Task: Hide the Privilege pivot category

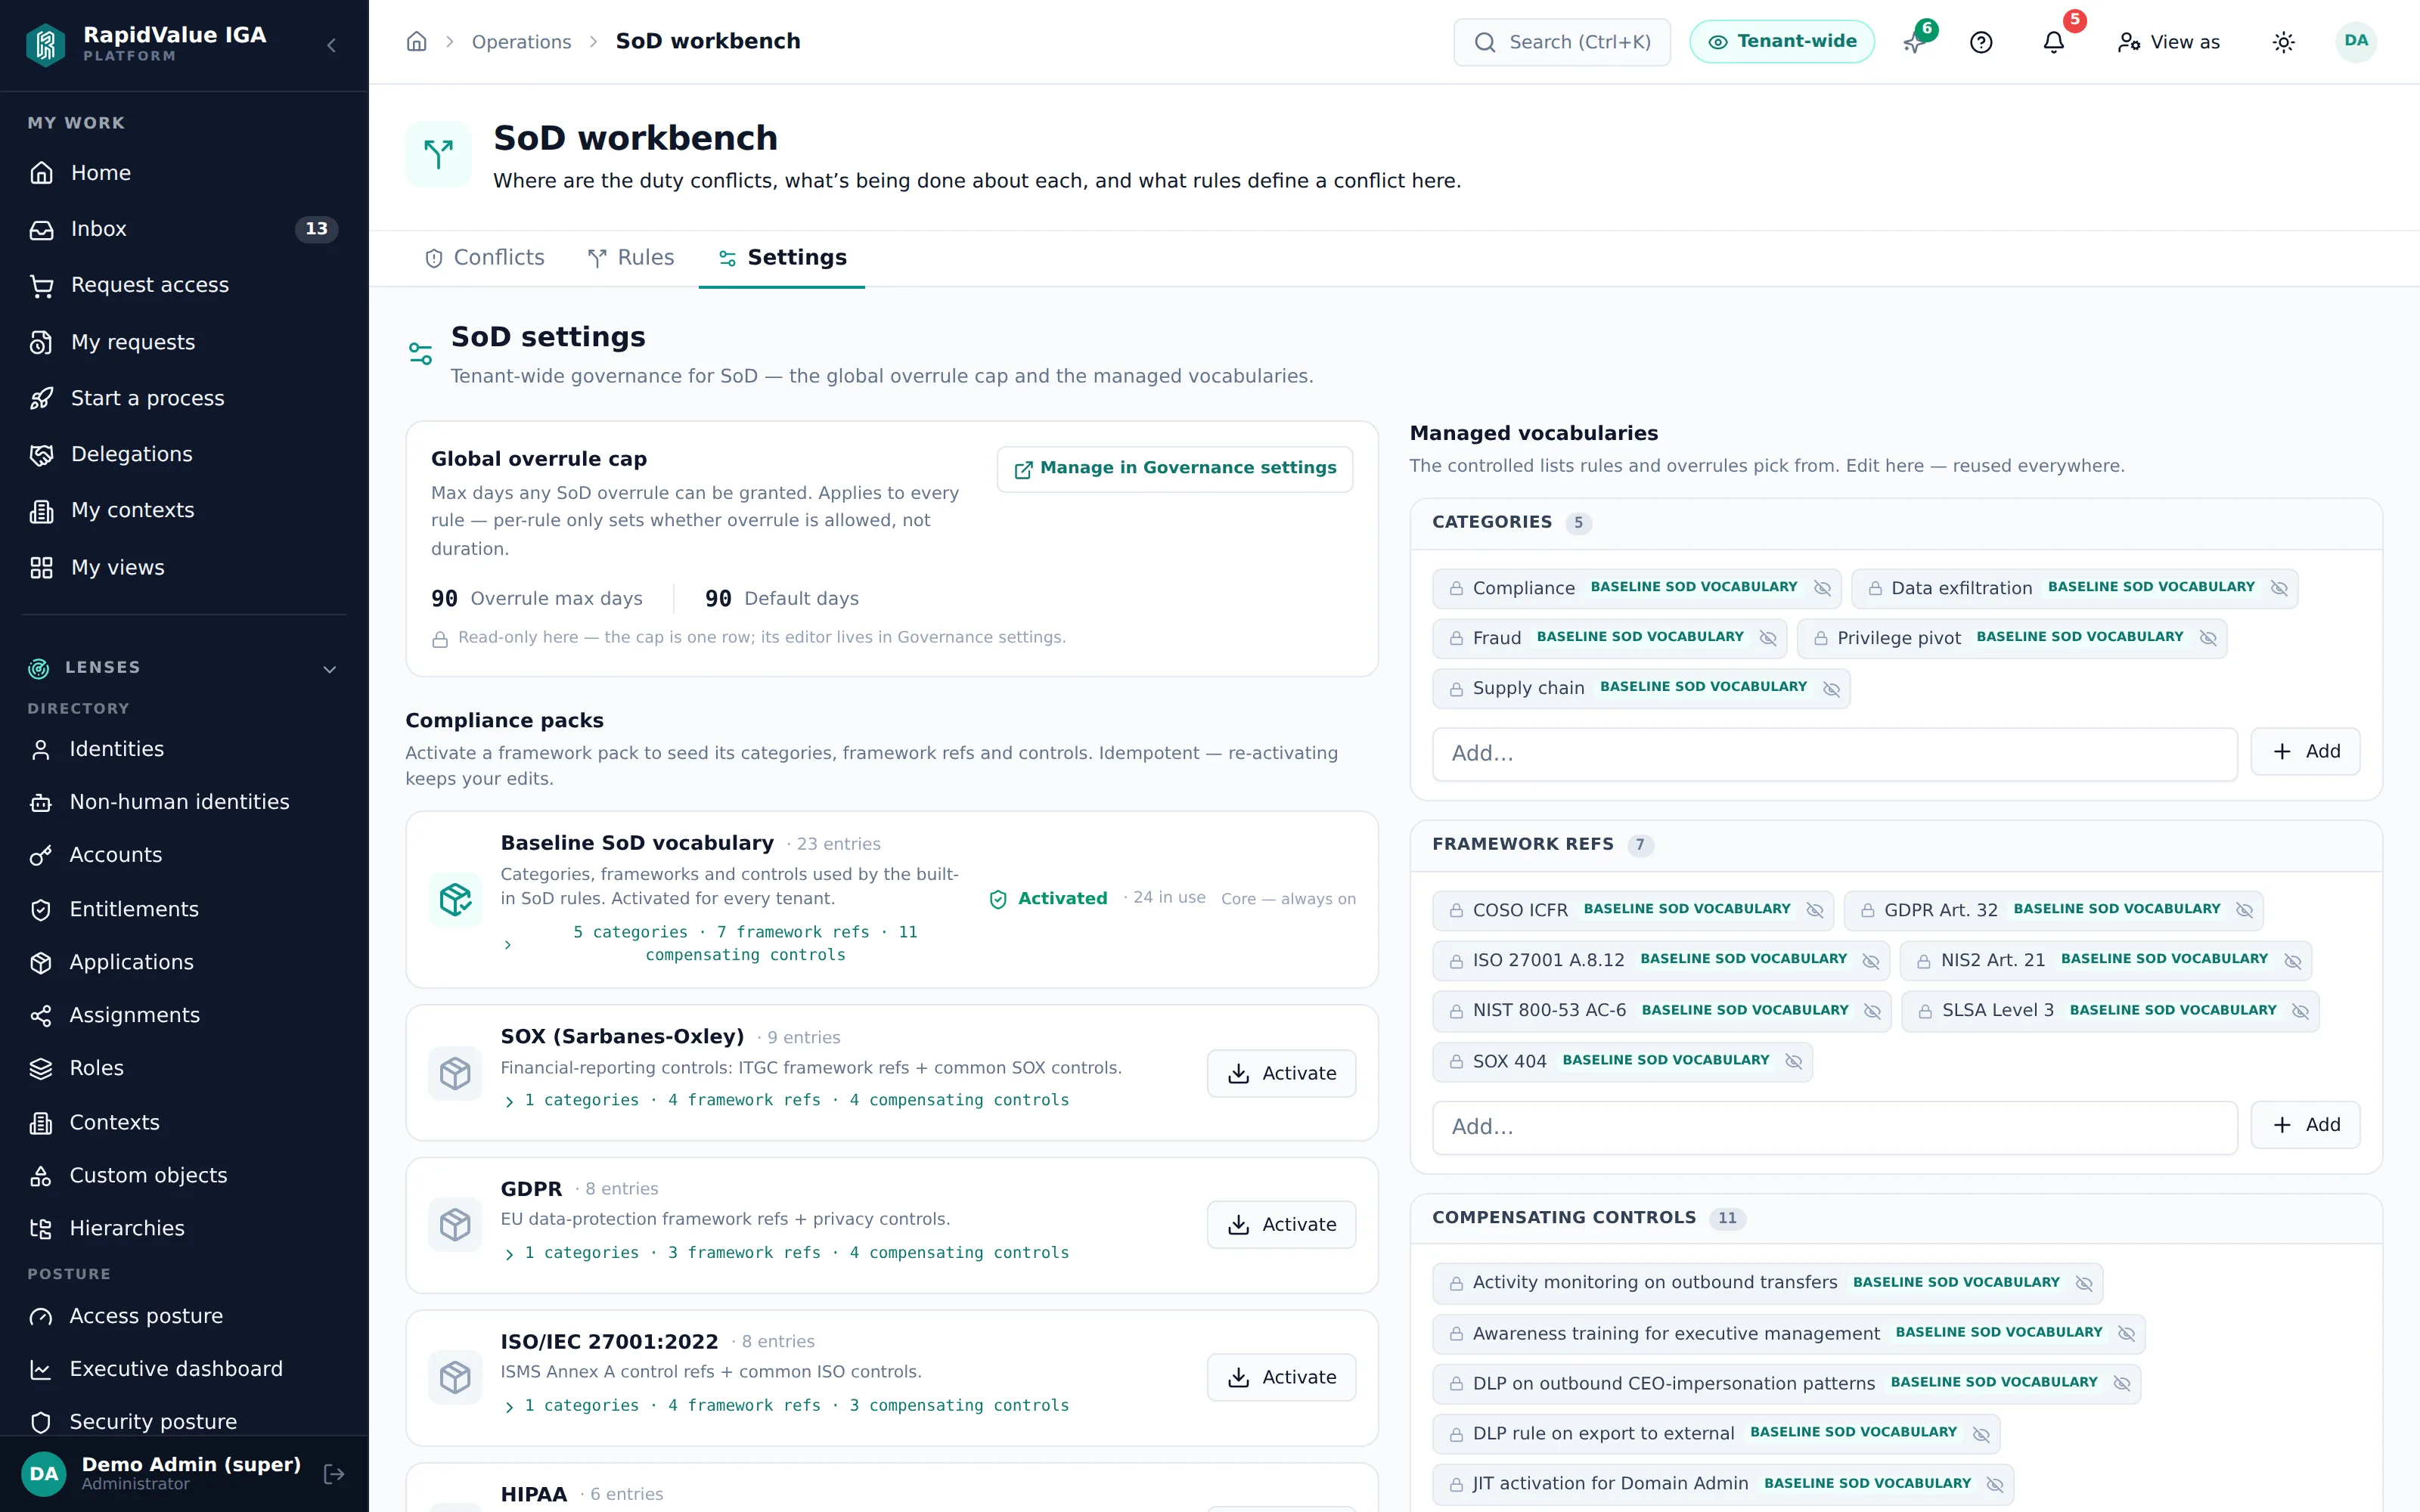Action: [2208, 638]
